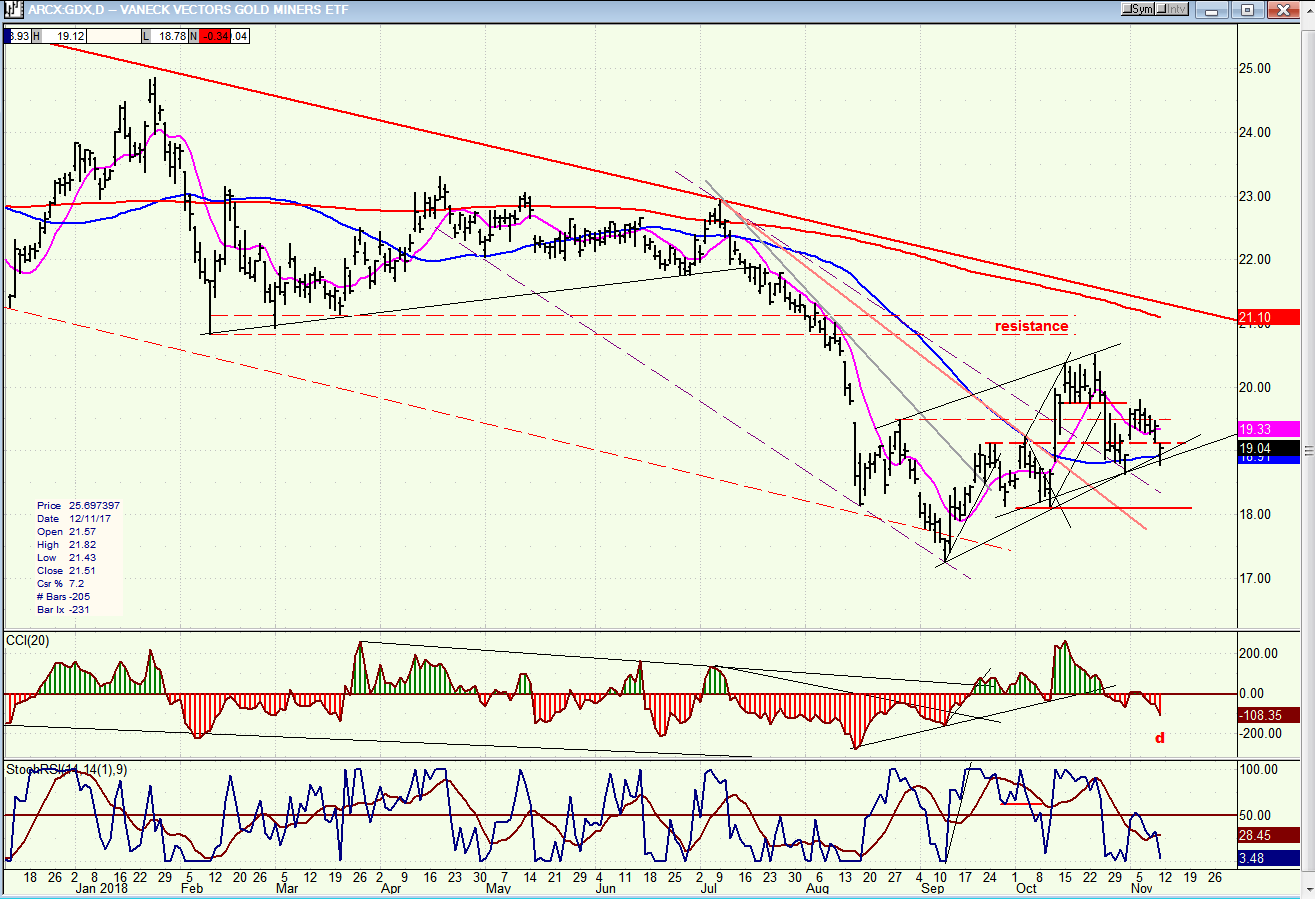
Task: Maximize the GDX chart window
Action: pyautogui.click(x=1249, y=10)
